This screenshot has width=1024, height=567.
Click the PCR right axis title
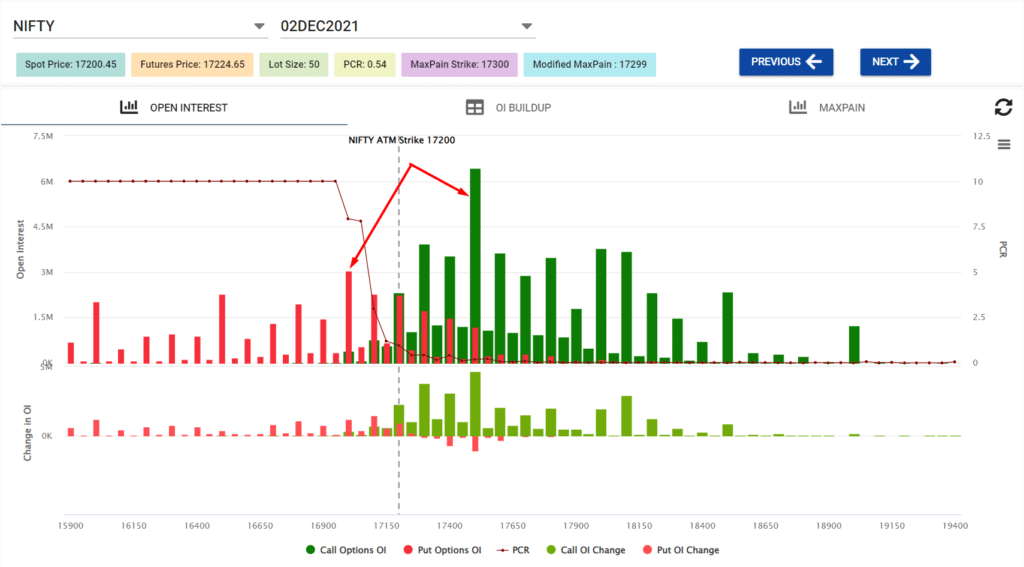(x=1003, y=249)
